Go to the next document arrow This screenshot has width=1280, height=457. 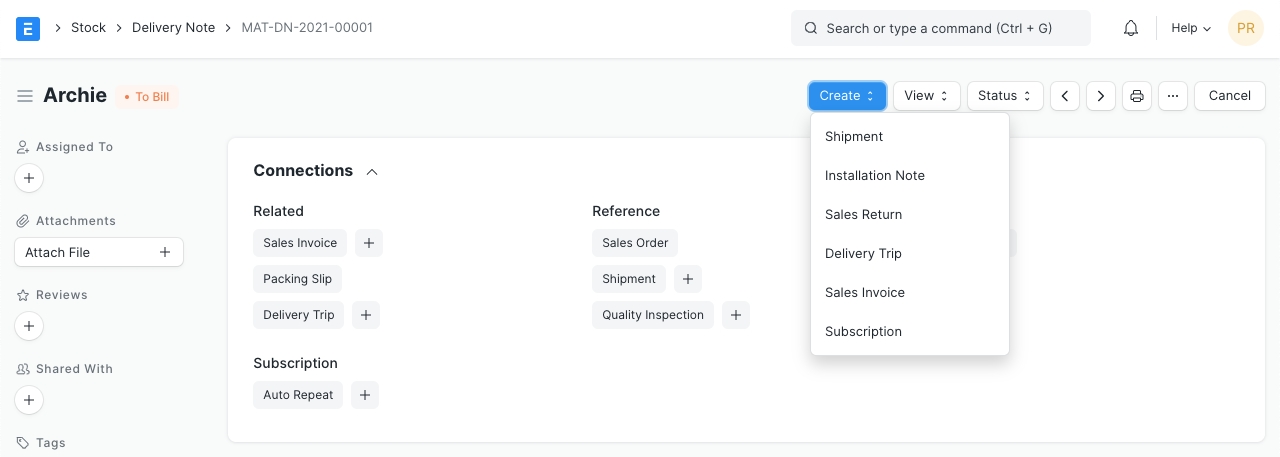tap(1101, 96)
